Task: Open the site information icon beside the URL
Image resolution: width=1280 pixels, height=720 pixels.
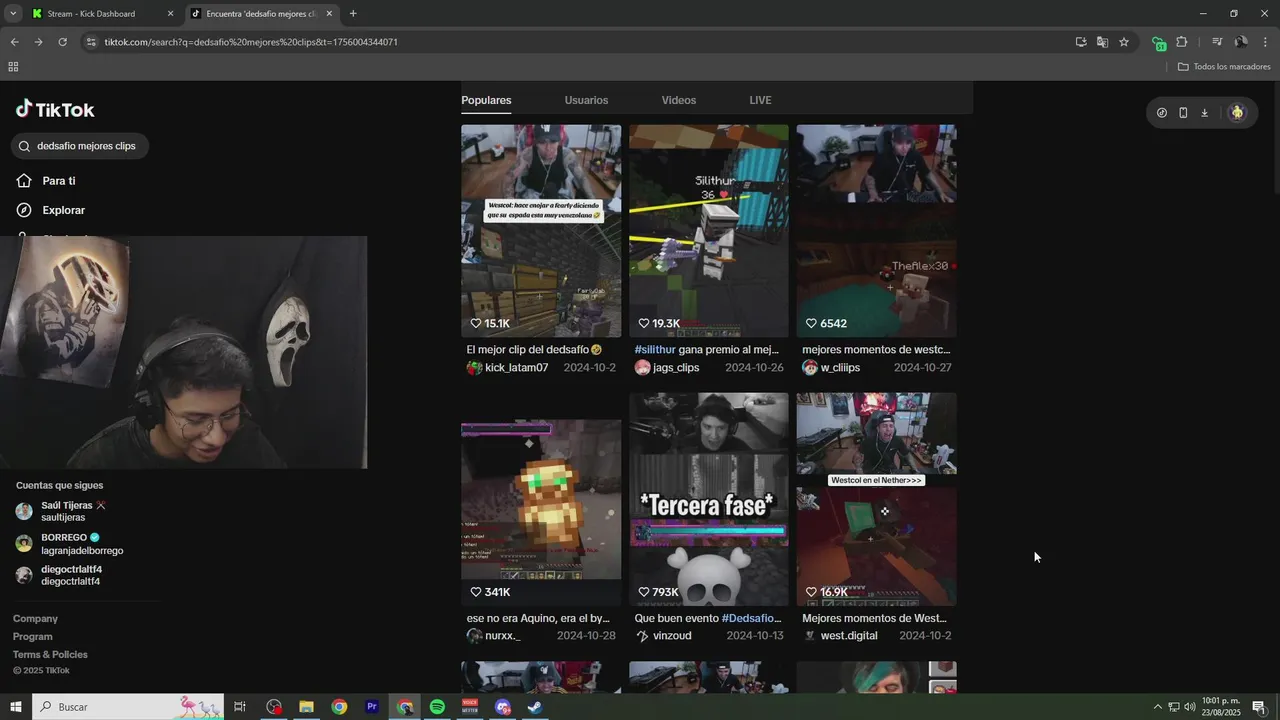Action: pos(91,42)
